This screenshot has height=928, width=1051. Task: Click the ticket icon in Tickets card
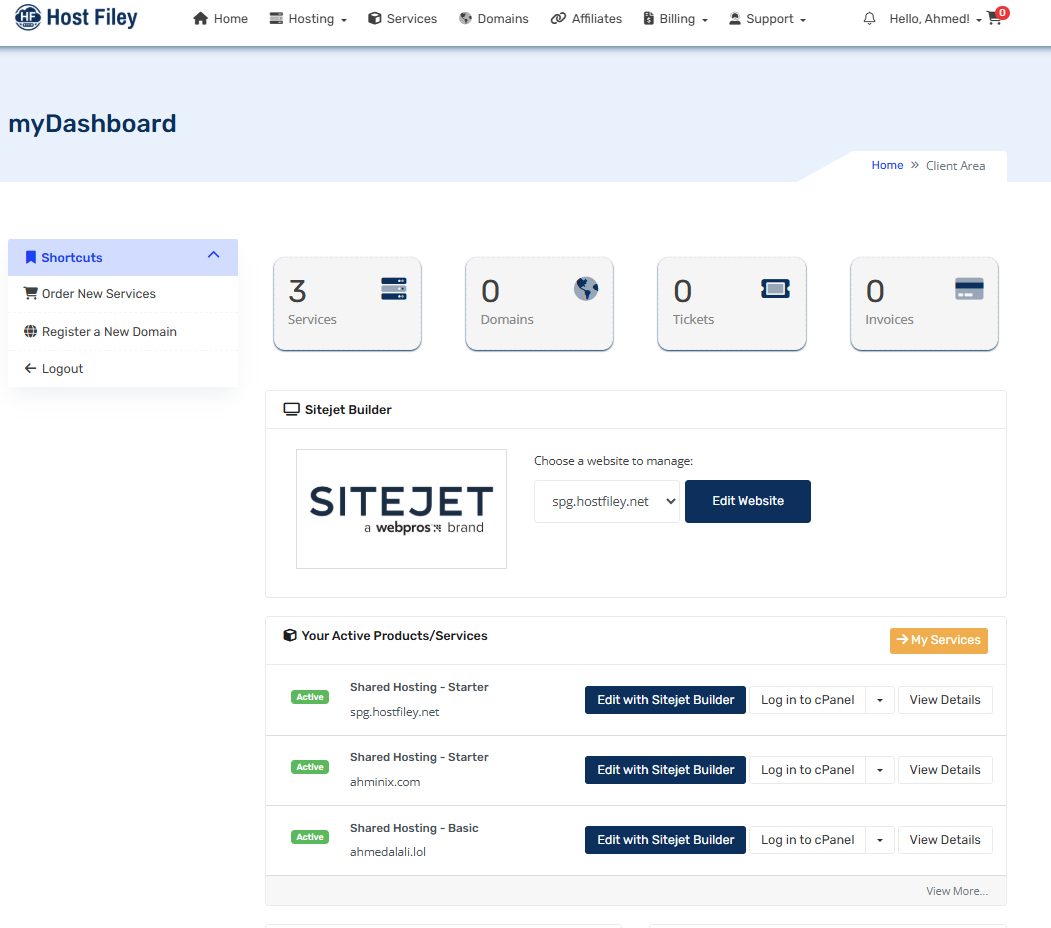776,289
